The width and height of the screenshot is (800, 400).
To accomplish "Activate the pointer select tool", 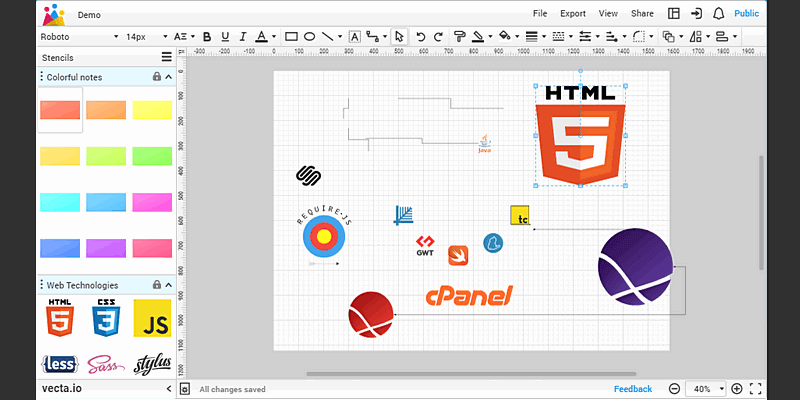I will coord(398,37).
